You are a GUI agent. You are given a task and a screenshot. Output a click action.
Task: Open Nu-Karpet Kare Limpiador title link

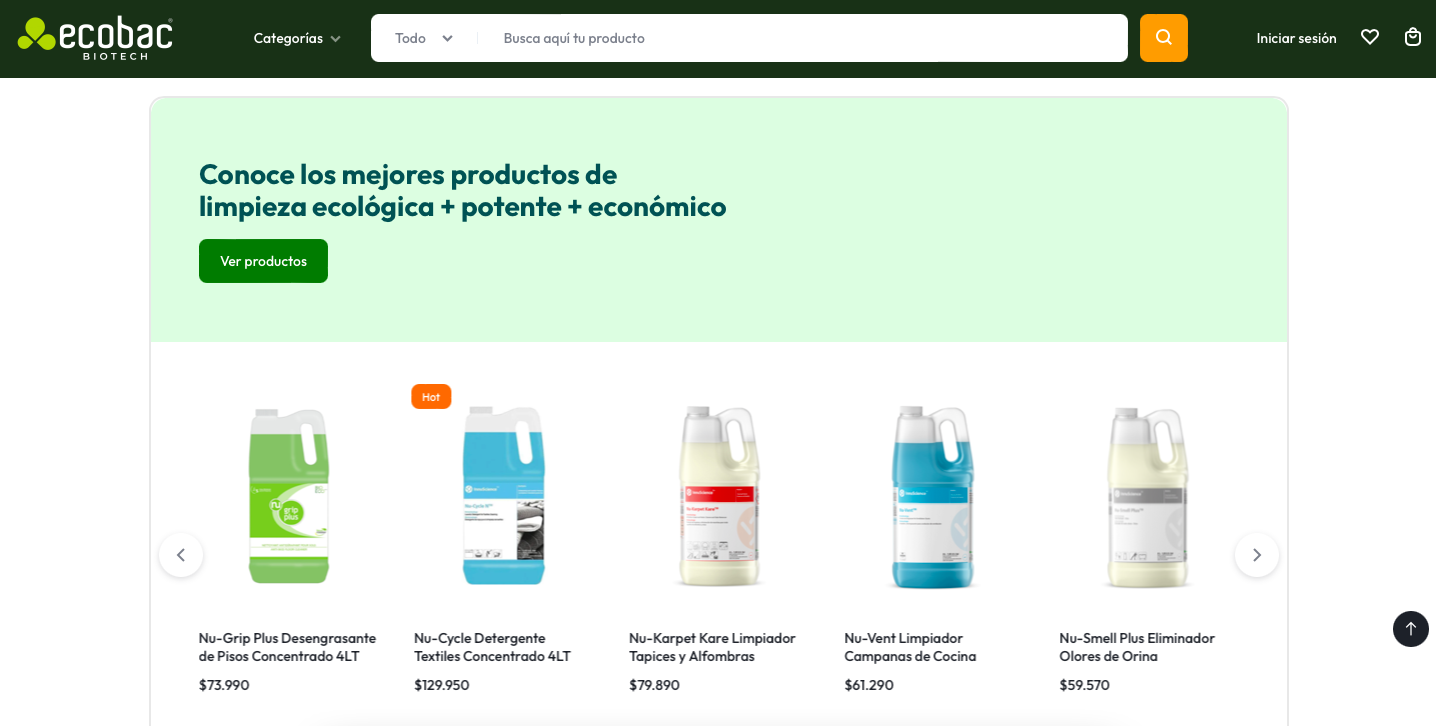tap(712, 647)
